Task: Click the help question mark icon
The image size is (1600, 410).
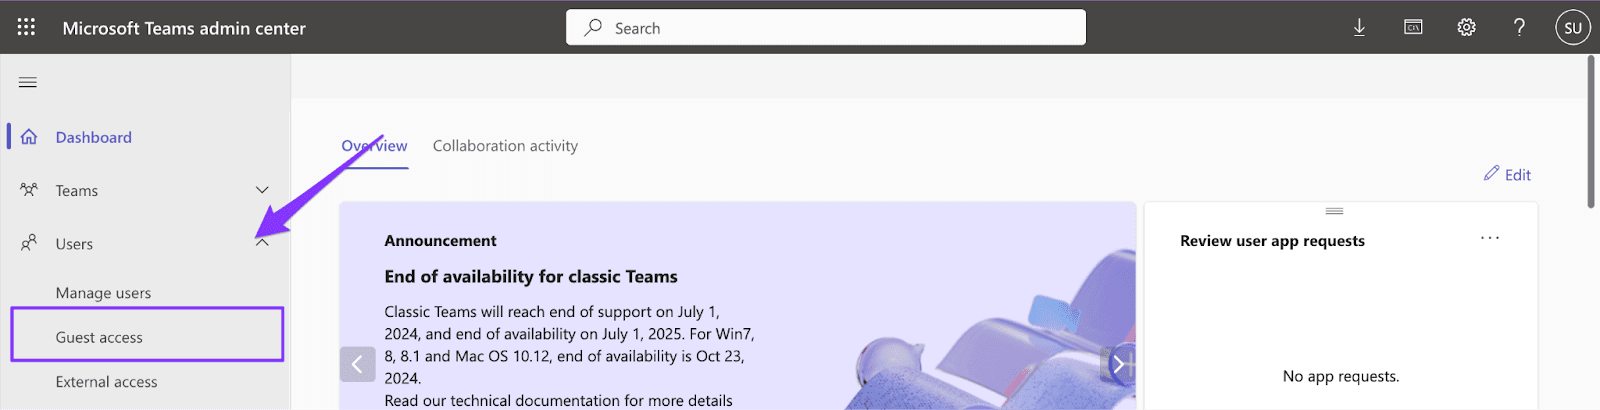Action: point(1519,28)
